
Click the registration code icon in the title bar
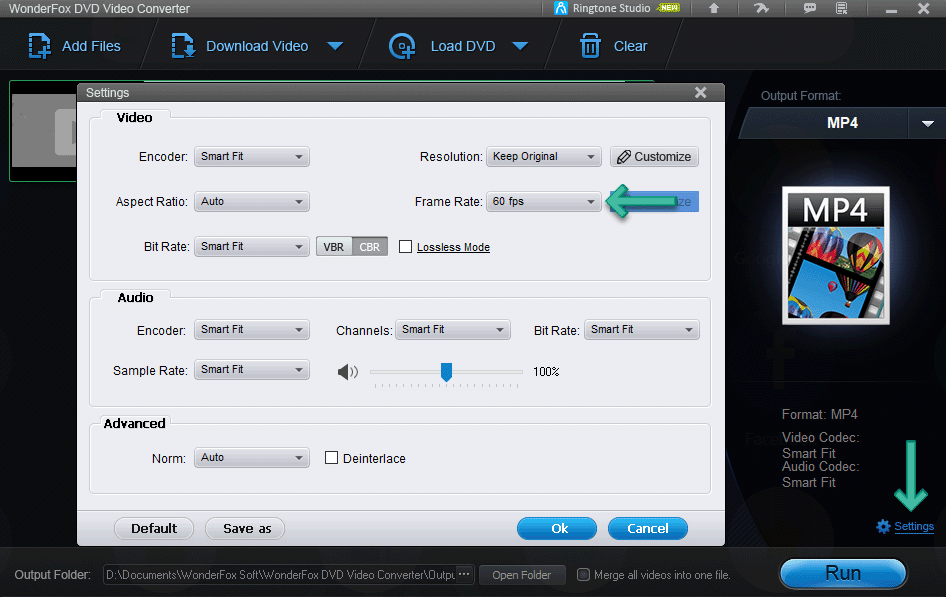(x=843, y=8)
